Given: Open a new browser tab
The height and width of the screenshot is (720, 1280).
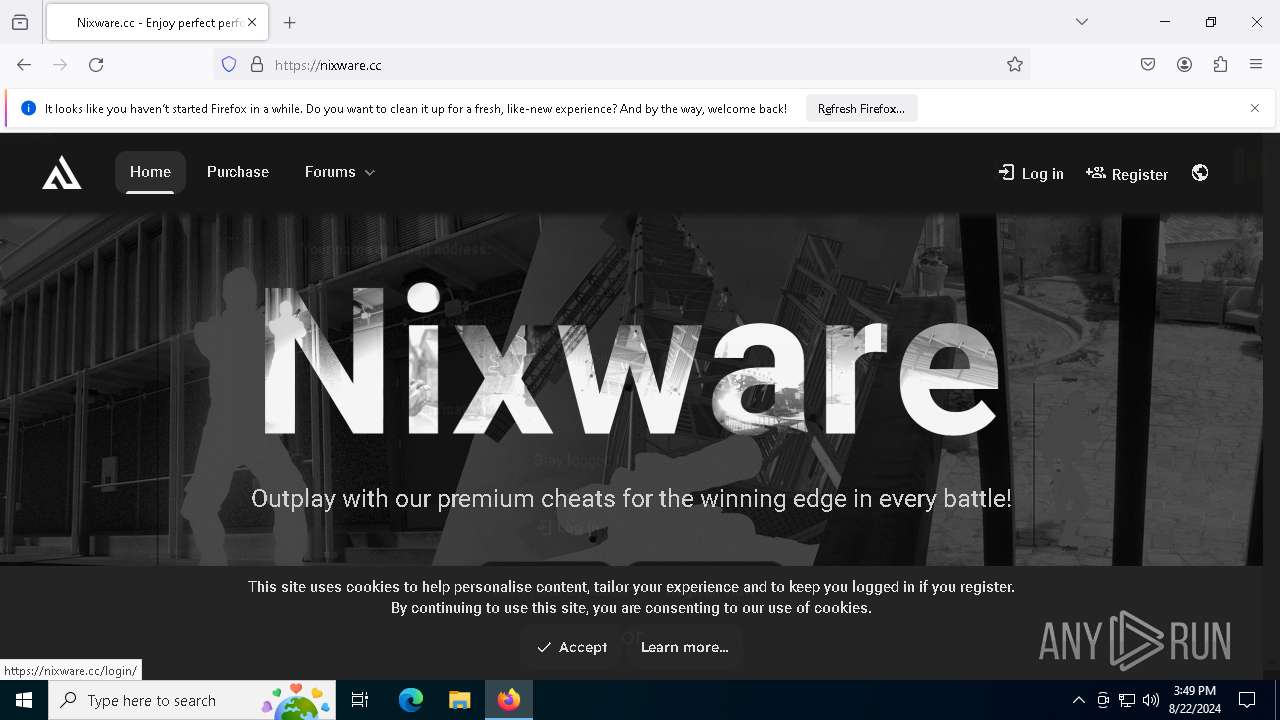Looking at the screenshot, I should (290, 22).
